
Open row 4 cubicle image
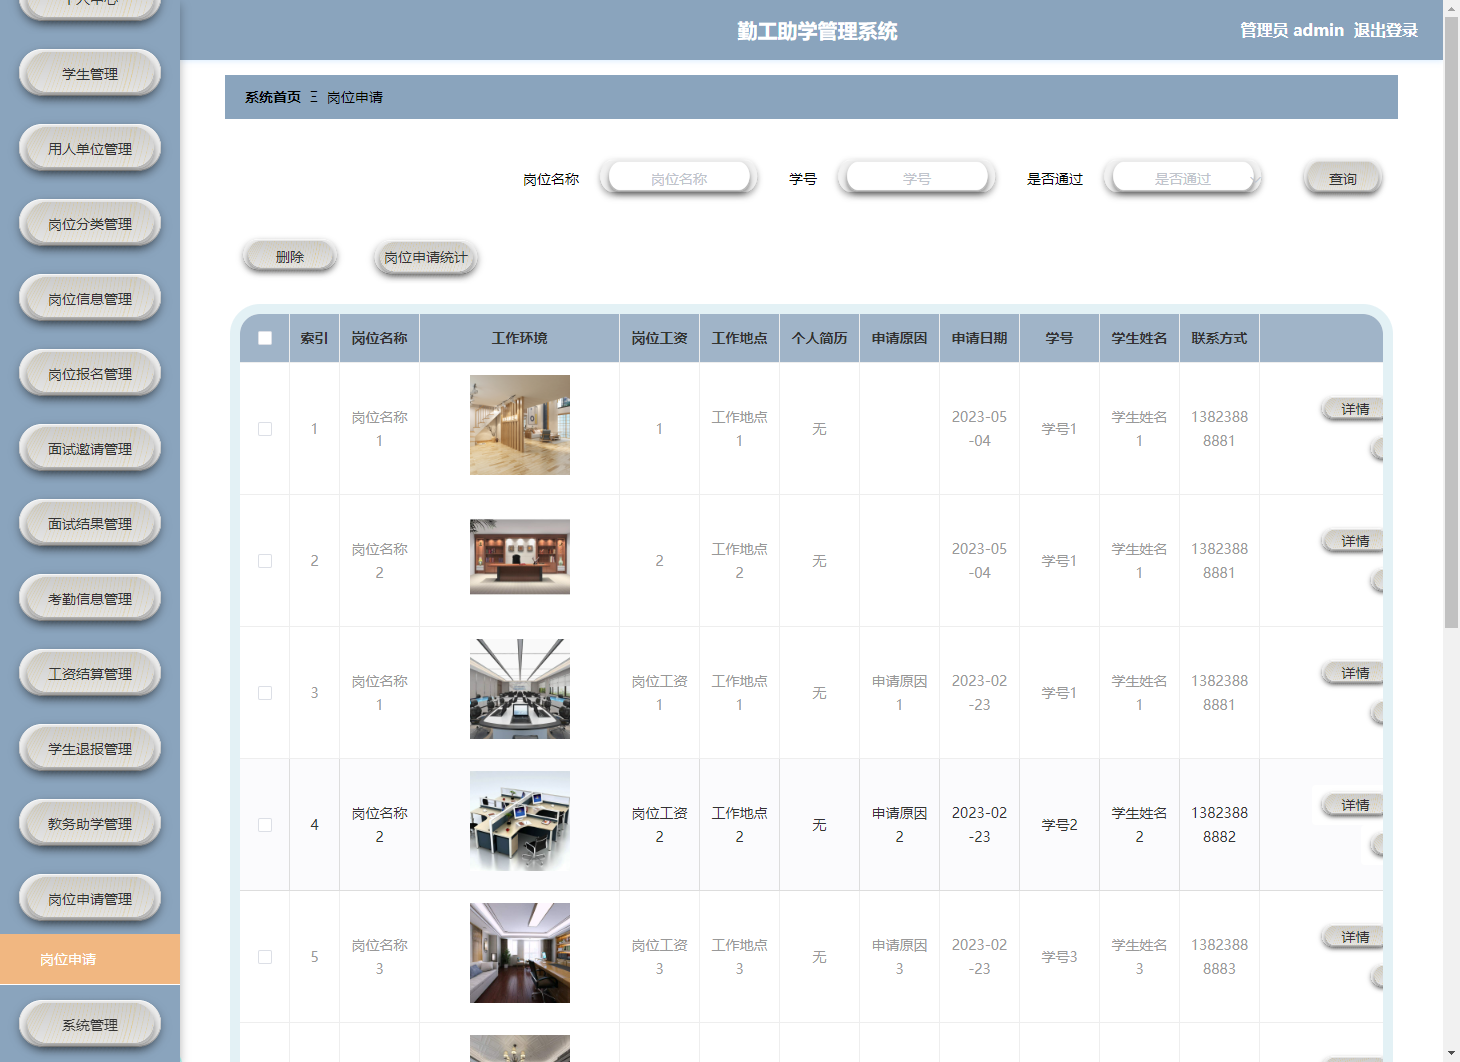click(x=520, y=821)
